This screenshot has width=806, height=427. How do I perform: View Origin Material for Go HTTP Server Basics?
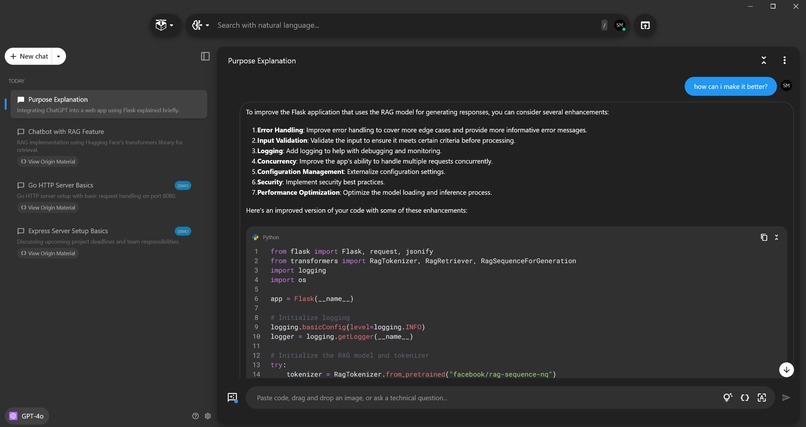point(48,208)
